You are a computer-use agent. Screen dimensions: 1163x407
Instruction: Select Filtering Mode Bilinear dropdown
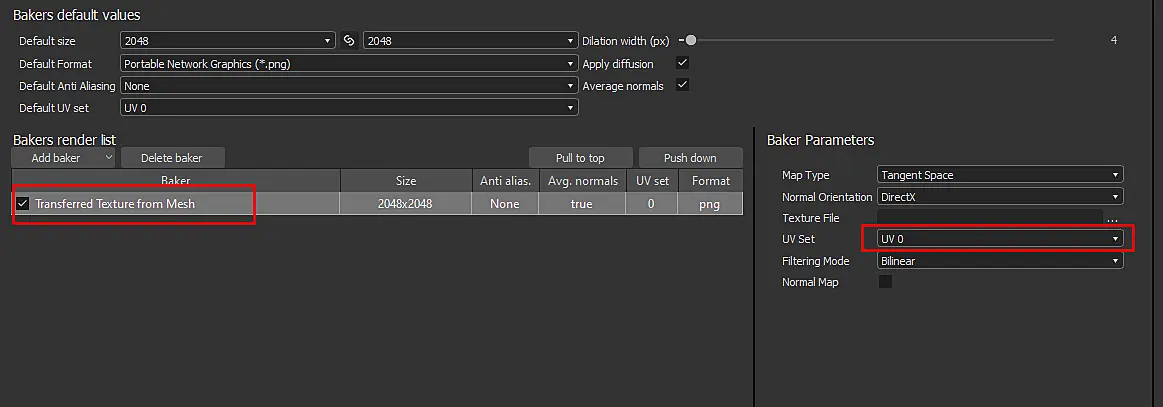click(x=1000, y=261)
